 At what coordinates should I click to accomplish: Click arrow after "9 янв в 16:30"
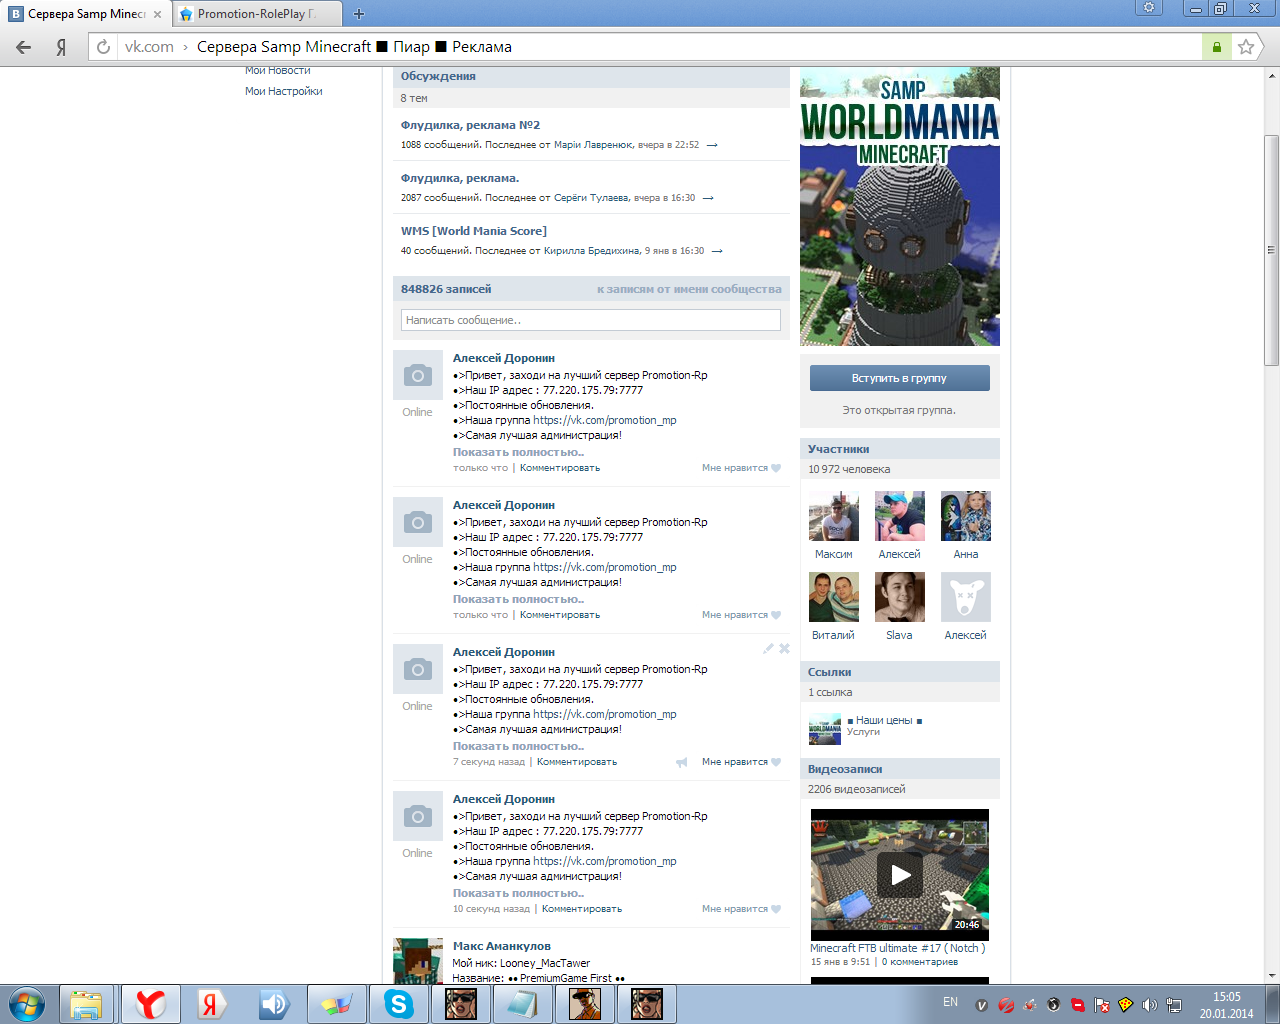(717, 251)
